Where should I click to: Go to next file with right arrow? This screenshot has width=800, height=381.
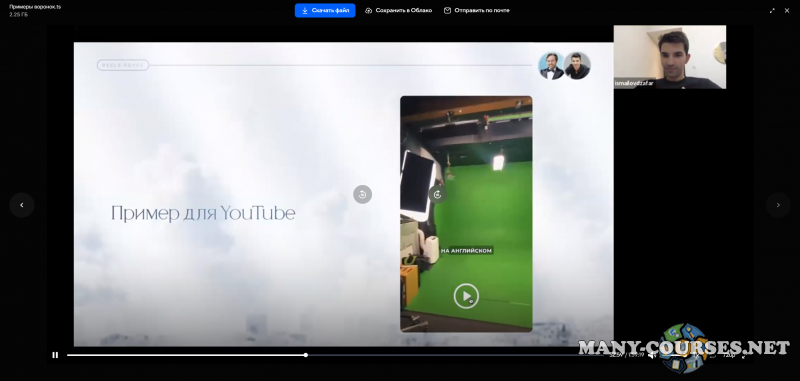tap(778, 205)
